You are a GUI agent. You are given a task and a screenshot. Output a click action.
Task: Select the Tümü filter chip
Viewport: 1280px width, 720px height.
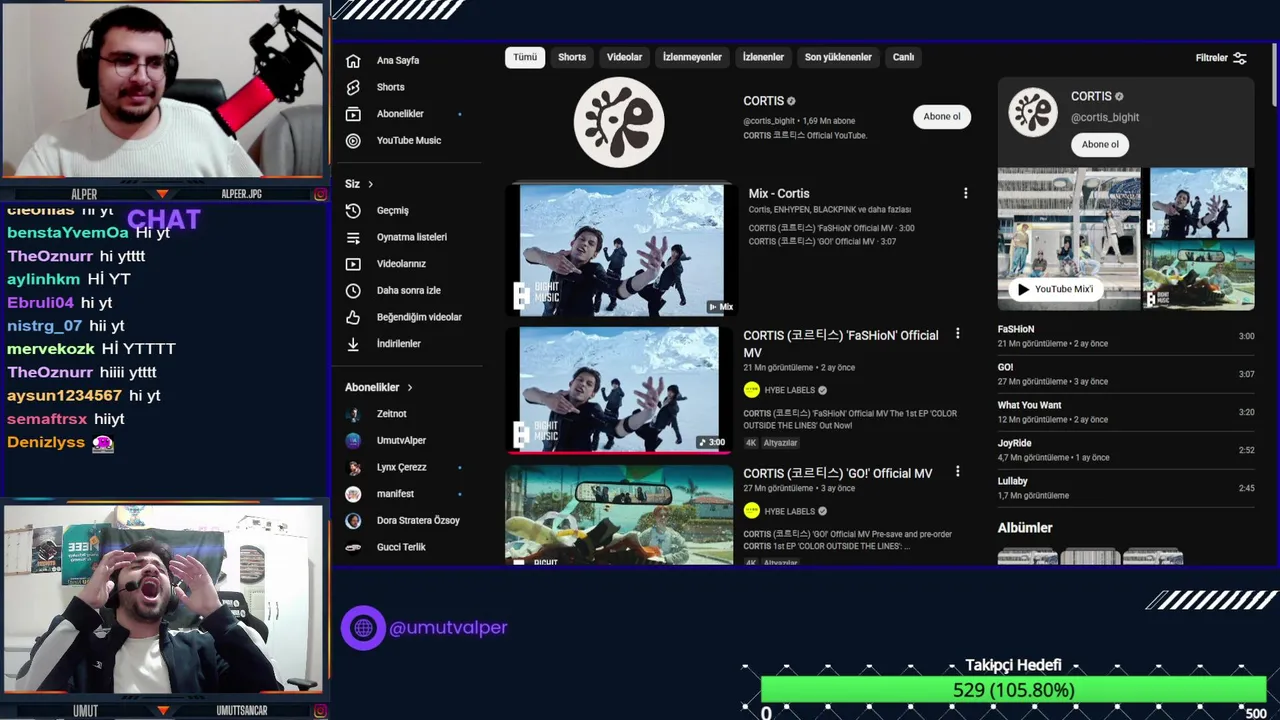click(x=525, y=57)
